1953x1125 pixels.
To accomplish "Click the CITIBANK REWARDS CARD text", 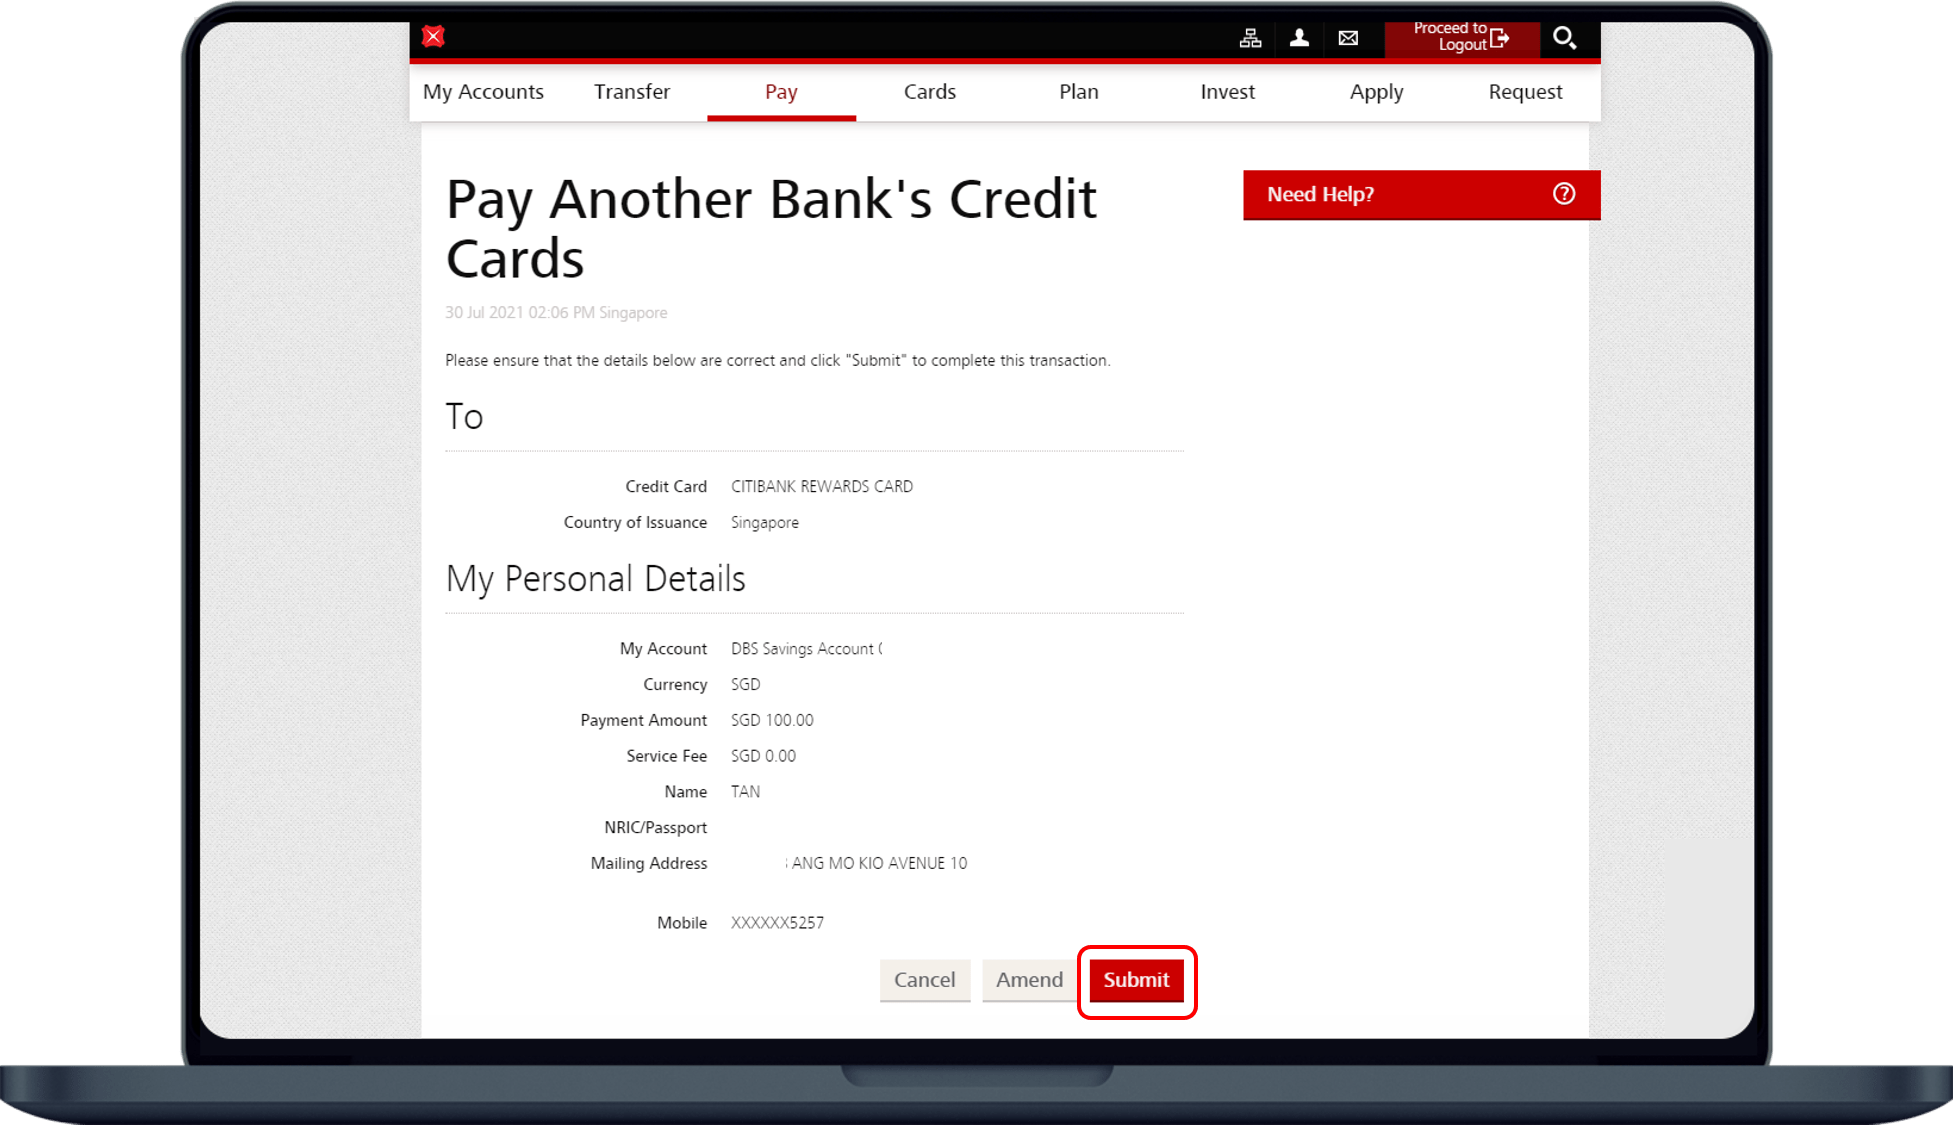I will [x=822, y=487].
